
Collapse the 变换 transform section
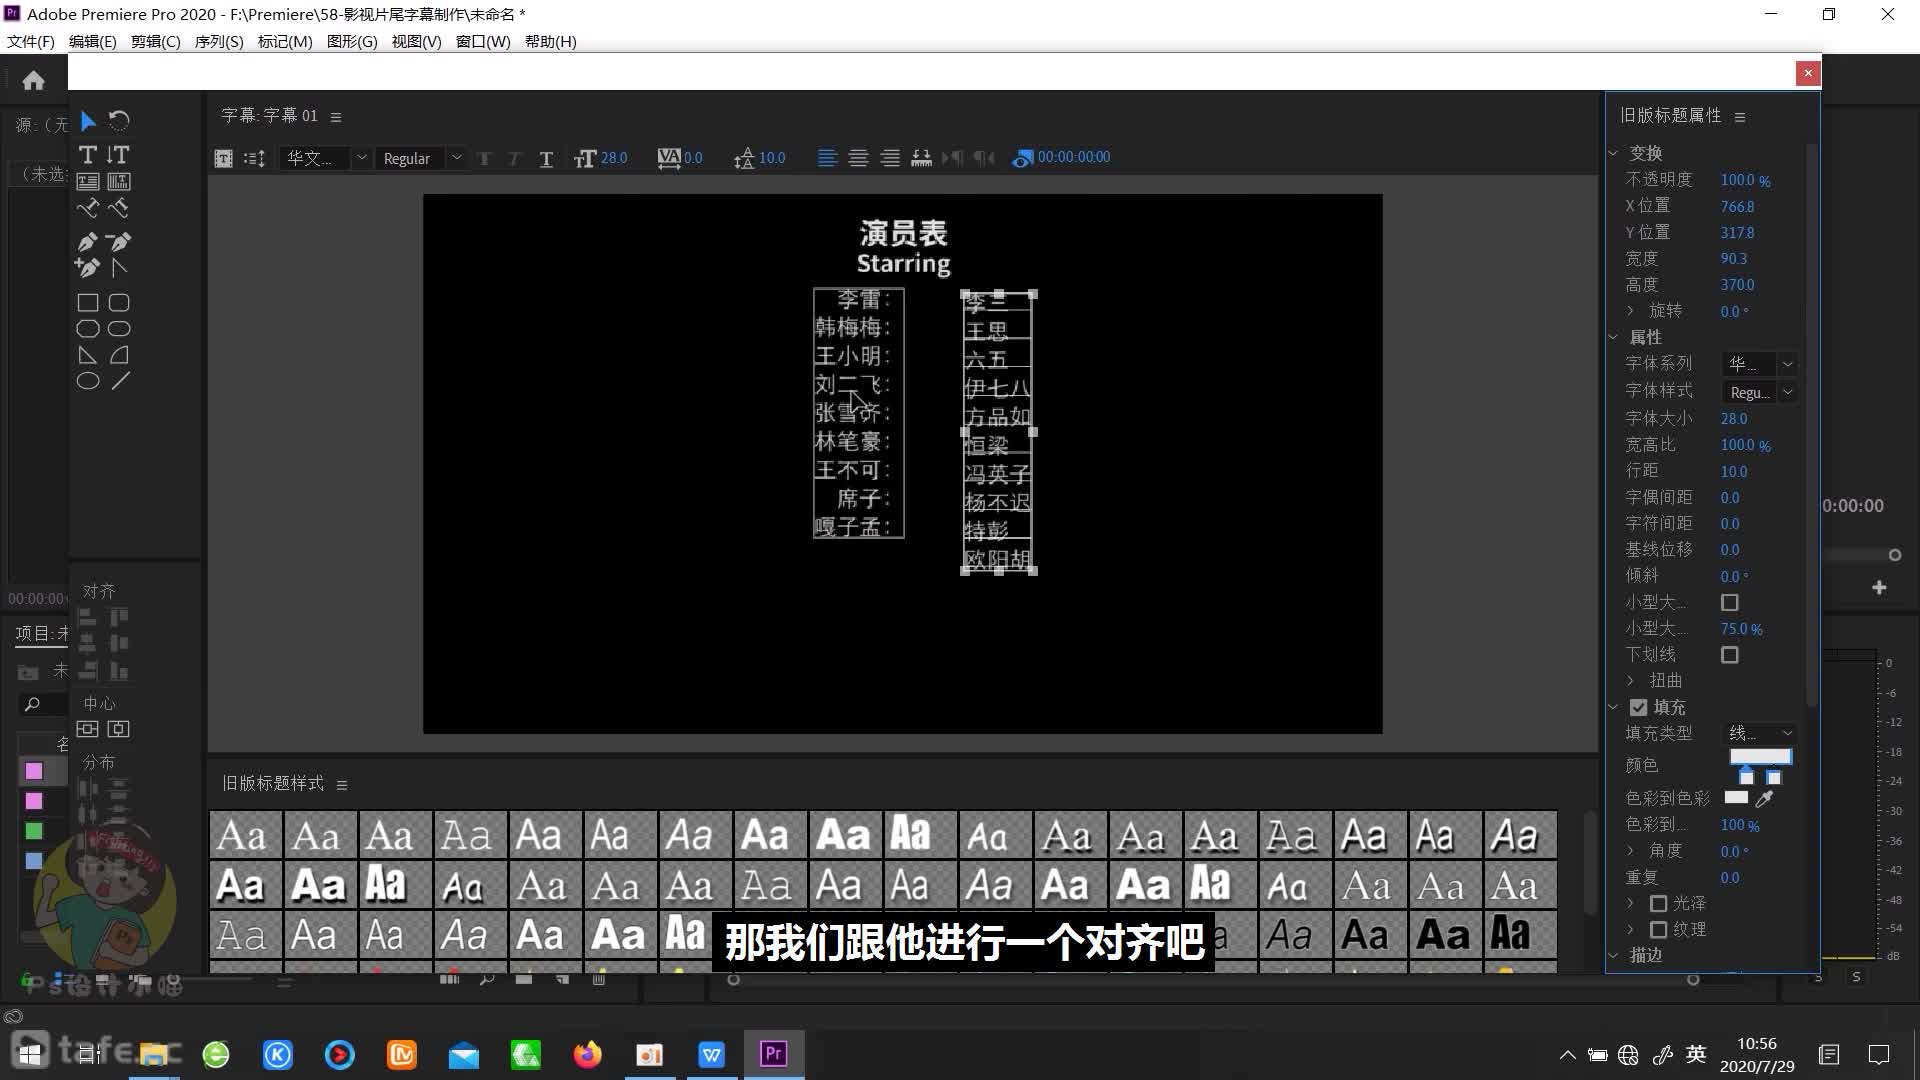click(1613, 153)
